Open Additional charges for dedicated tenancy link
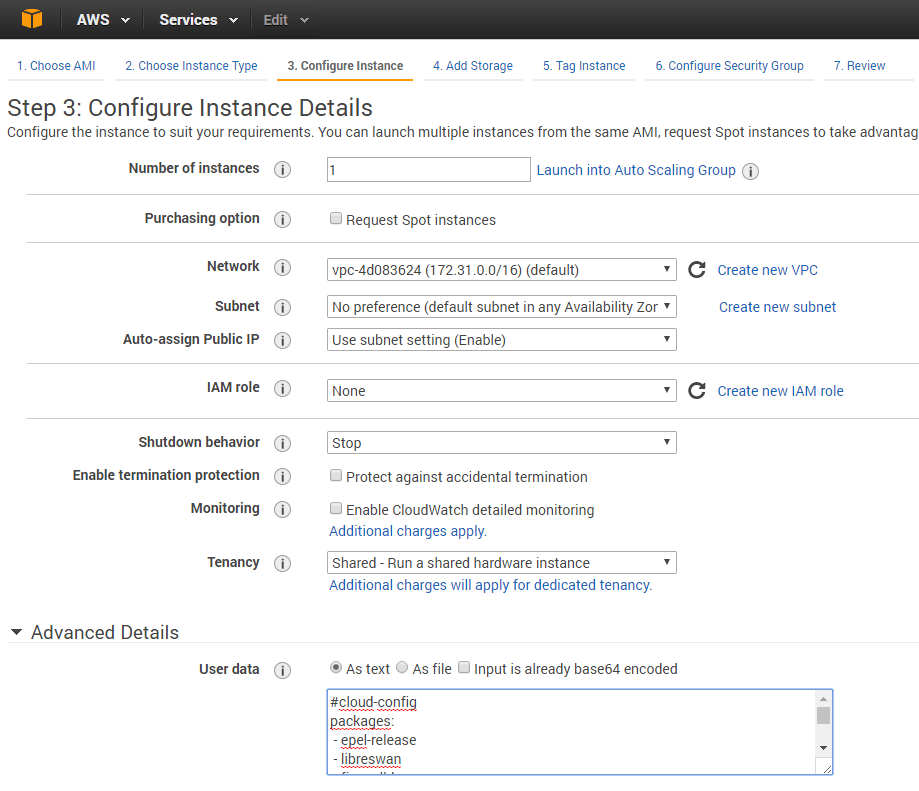This screenshot has height=791, width=919. [x=491, y=585]
